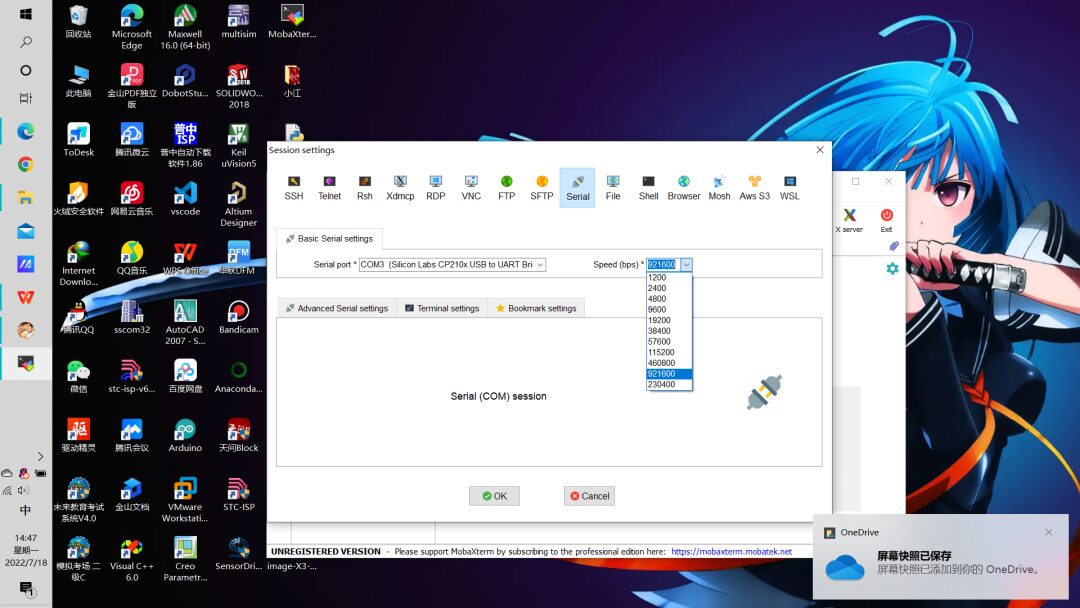1080x608 pixels.
Task: Open Advanced Serial settings tab
Action: pyautogui.click(x=337, y=308)
